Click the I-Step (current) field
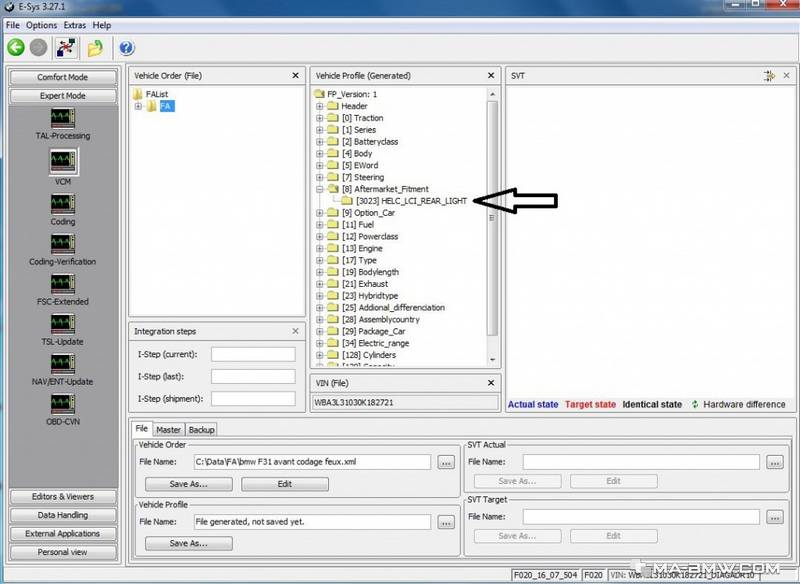 pyautogui.click(x=253, y=354)
